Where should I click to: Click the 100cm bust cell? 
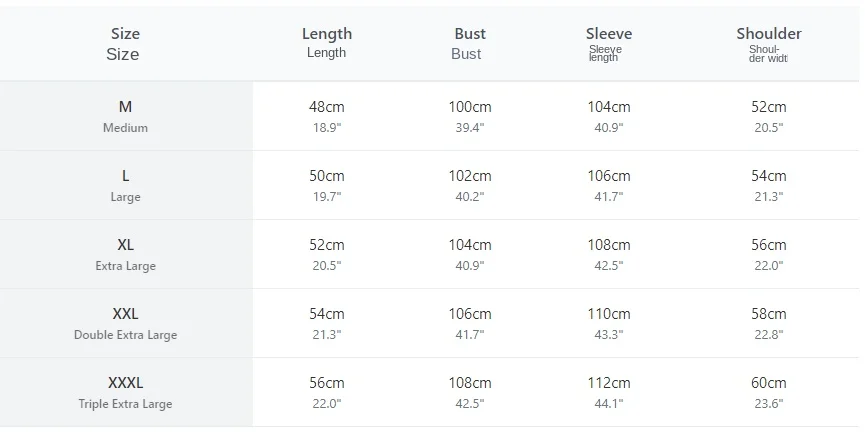click(469, 116)
